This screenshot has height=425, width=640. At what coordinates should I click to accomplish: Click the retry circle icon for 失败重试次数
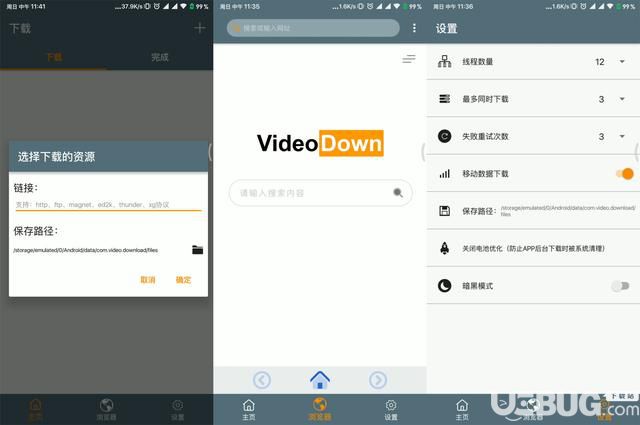click(444, 136)
